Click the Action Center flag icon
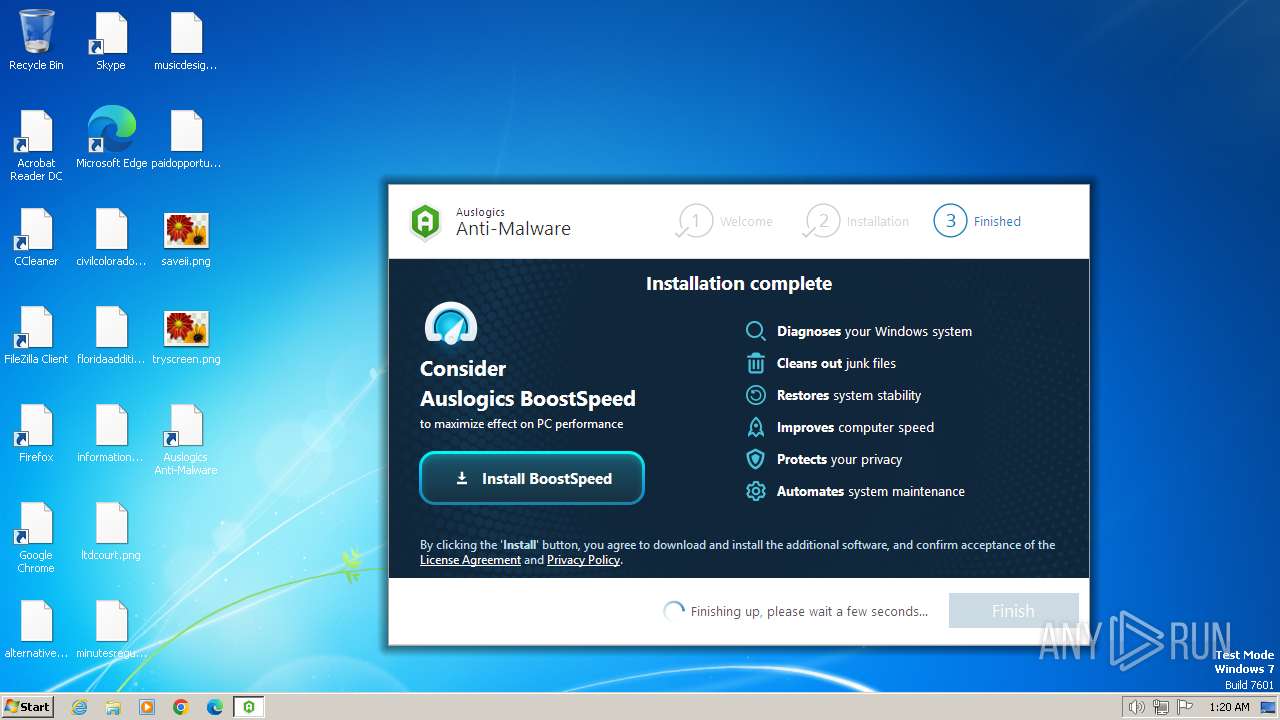Image resolution: width=1280 pixels, height=720 pixels. coord(1185,707)
